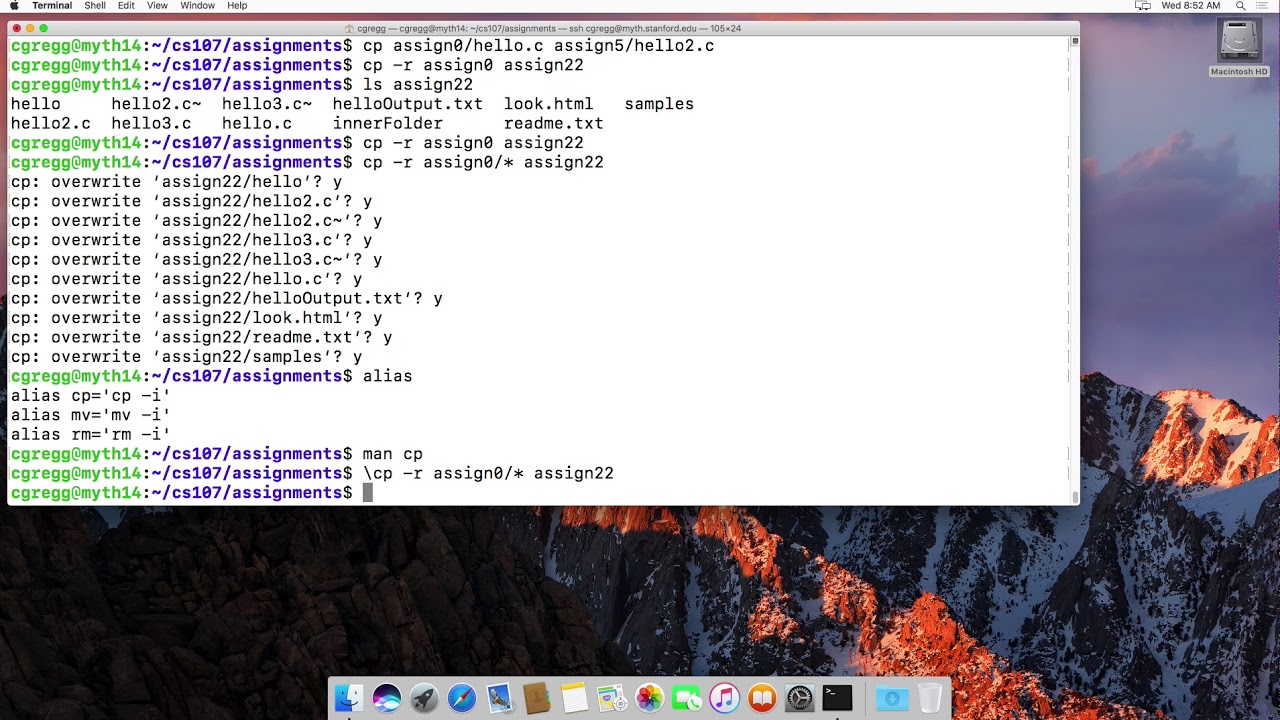Viewport: 1280px width, 720px height.
Task: Open Photos app in dock
Action: point(650,698)
